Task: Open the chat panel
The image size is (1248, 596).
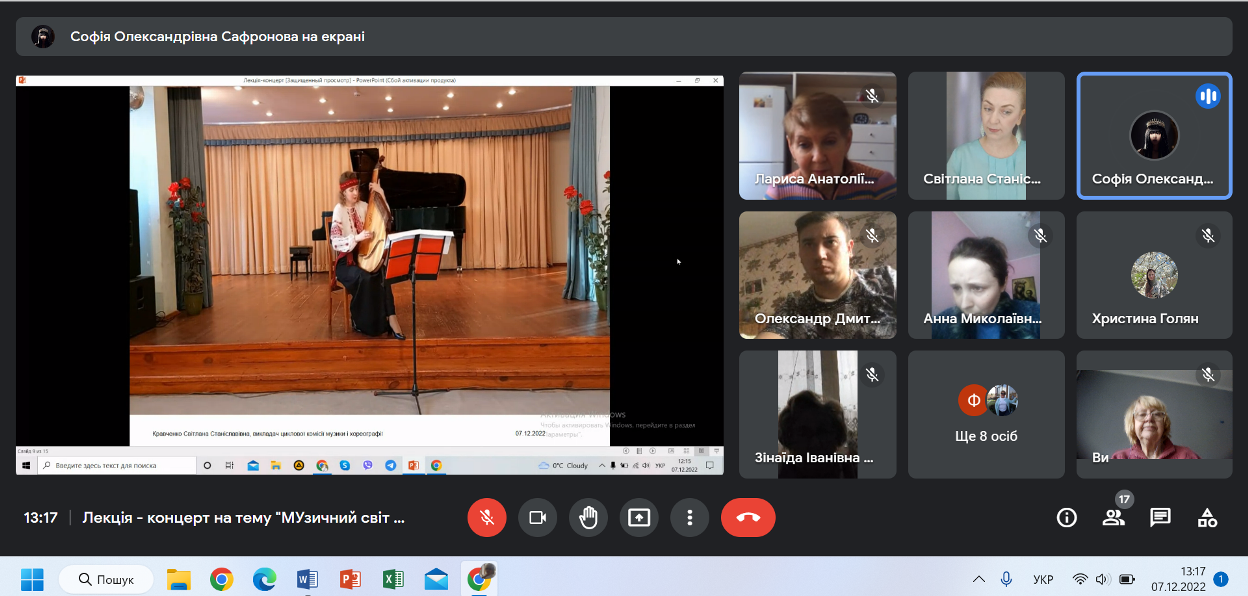Action: pyautogui.click(x=1160, y=517)
